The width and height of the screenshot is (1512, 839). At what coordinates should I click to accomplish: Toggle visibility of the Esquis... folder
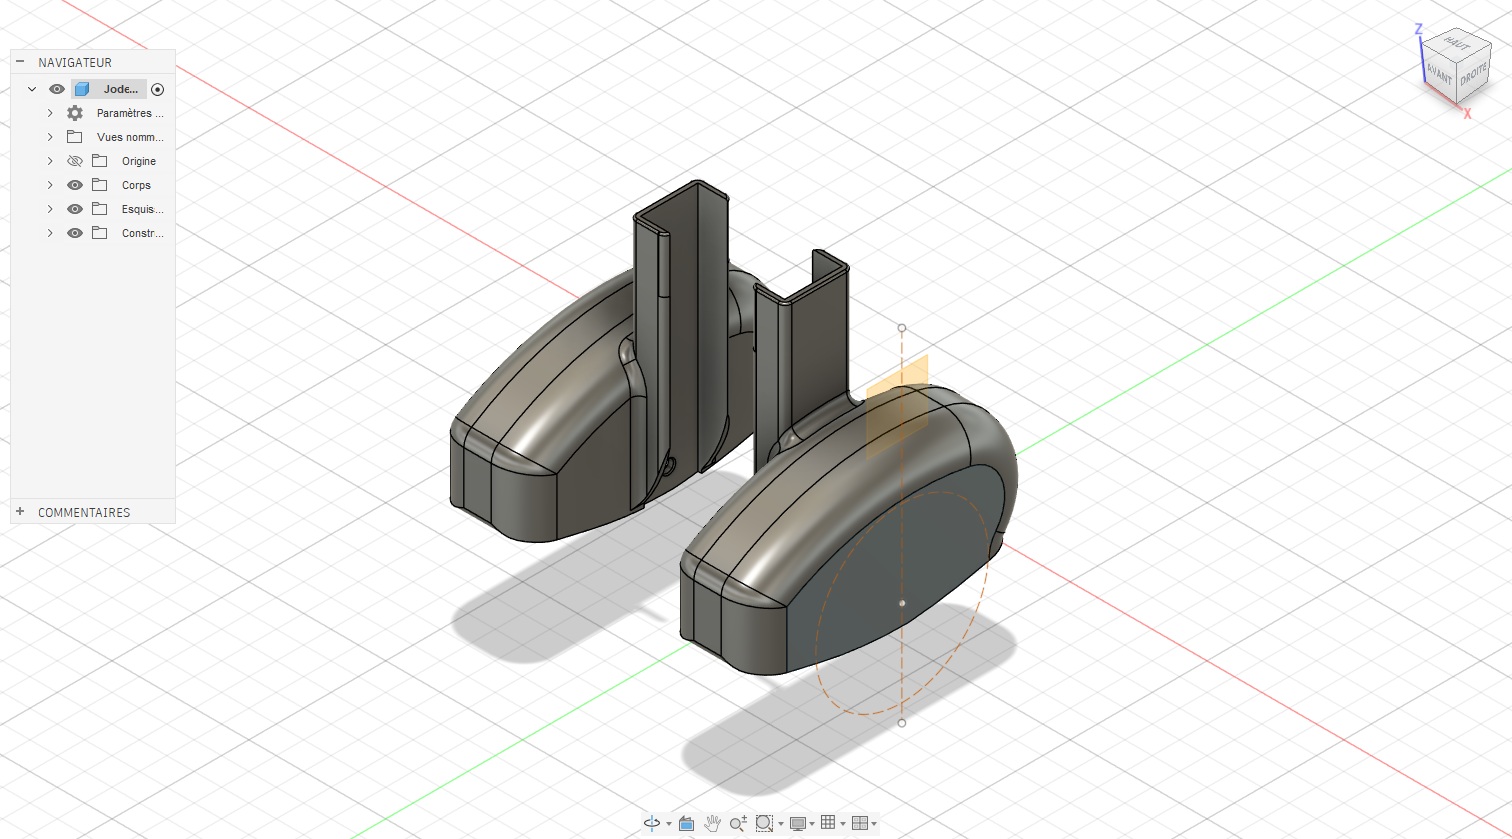coord(75,209)
